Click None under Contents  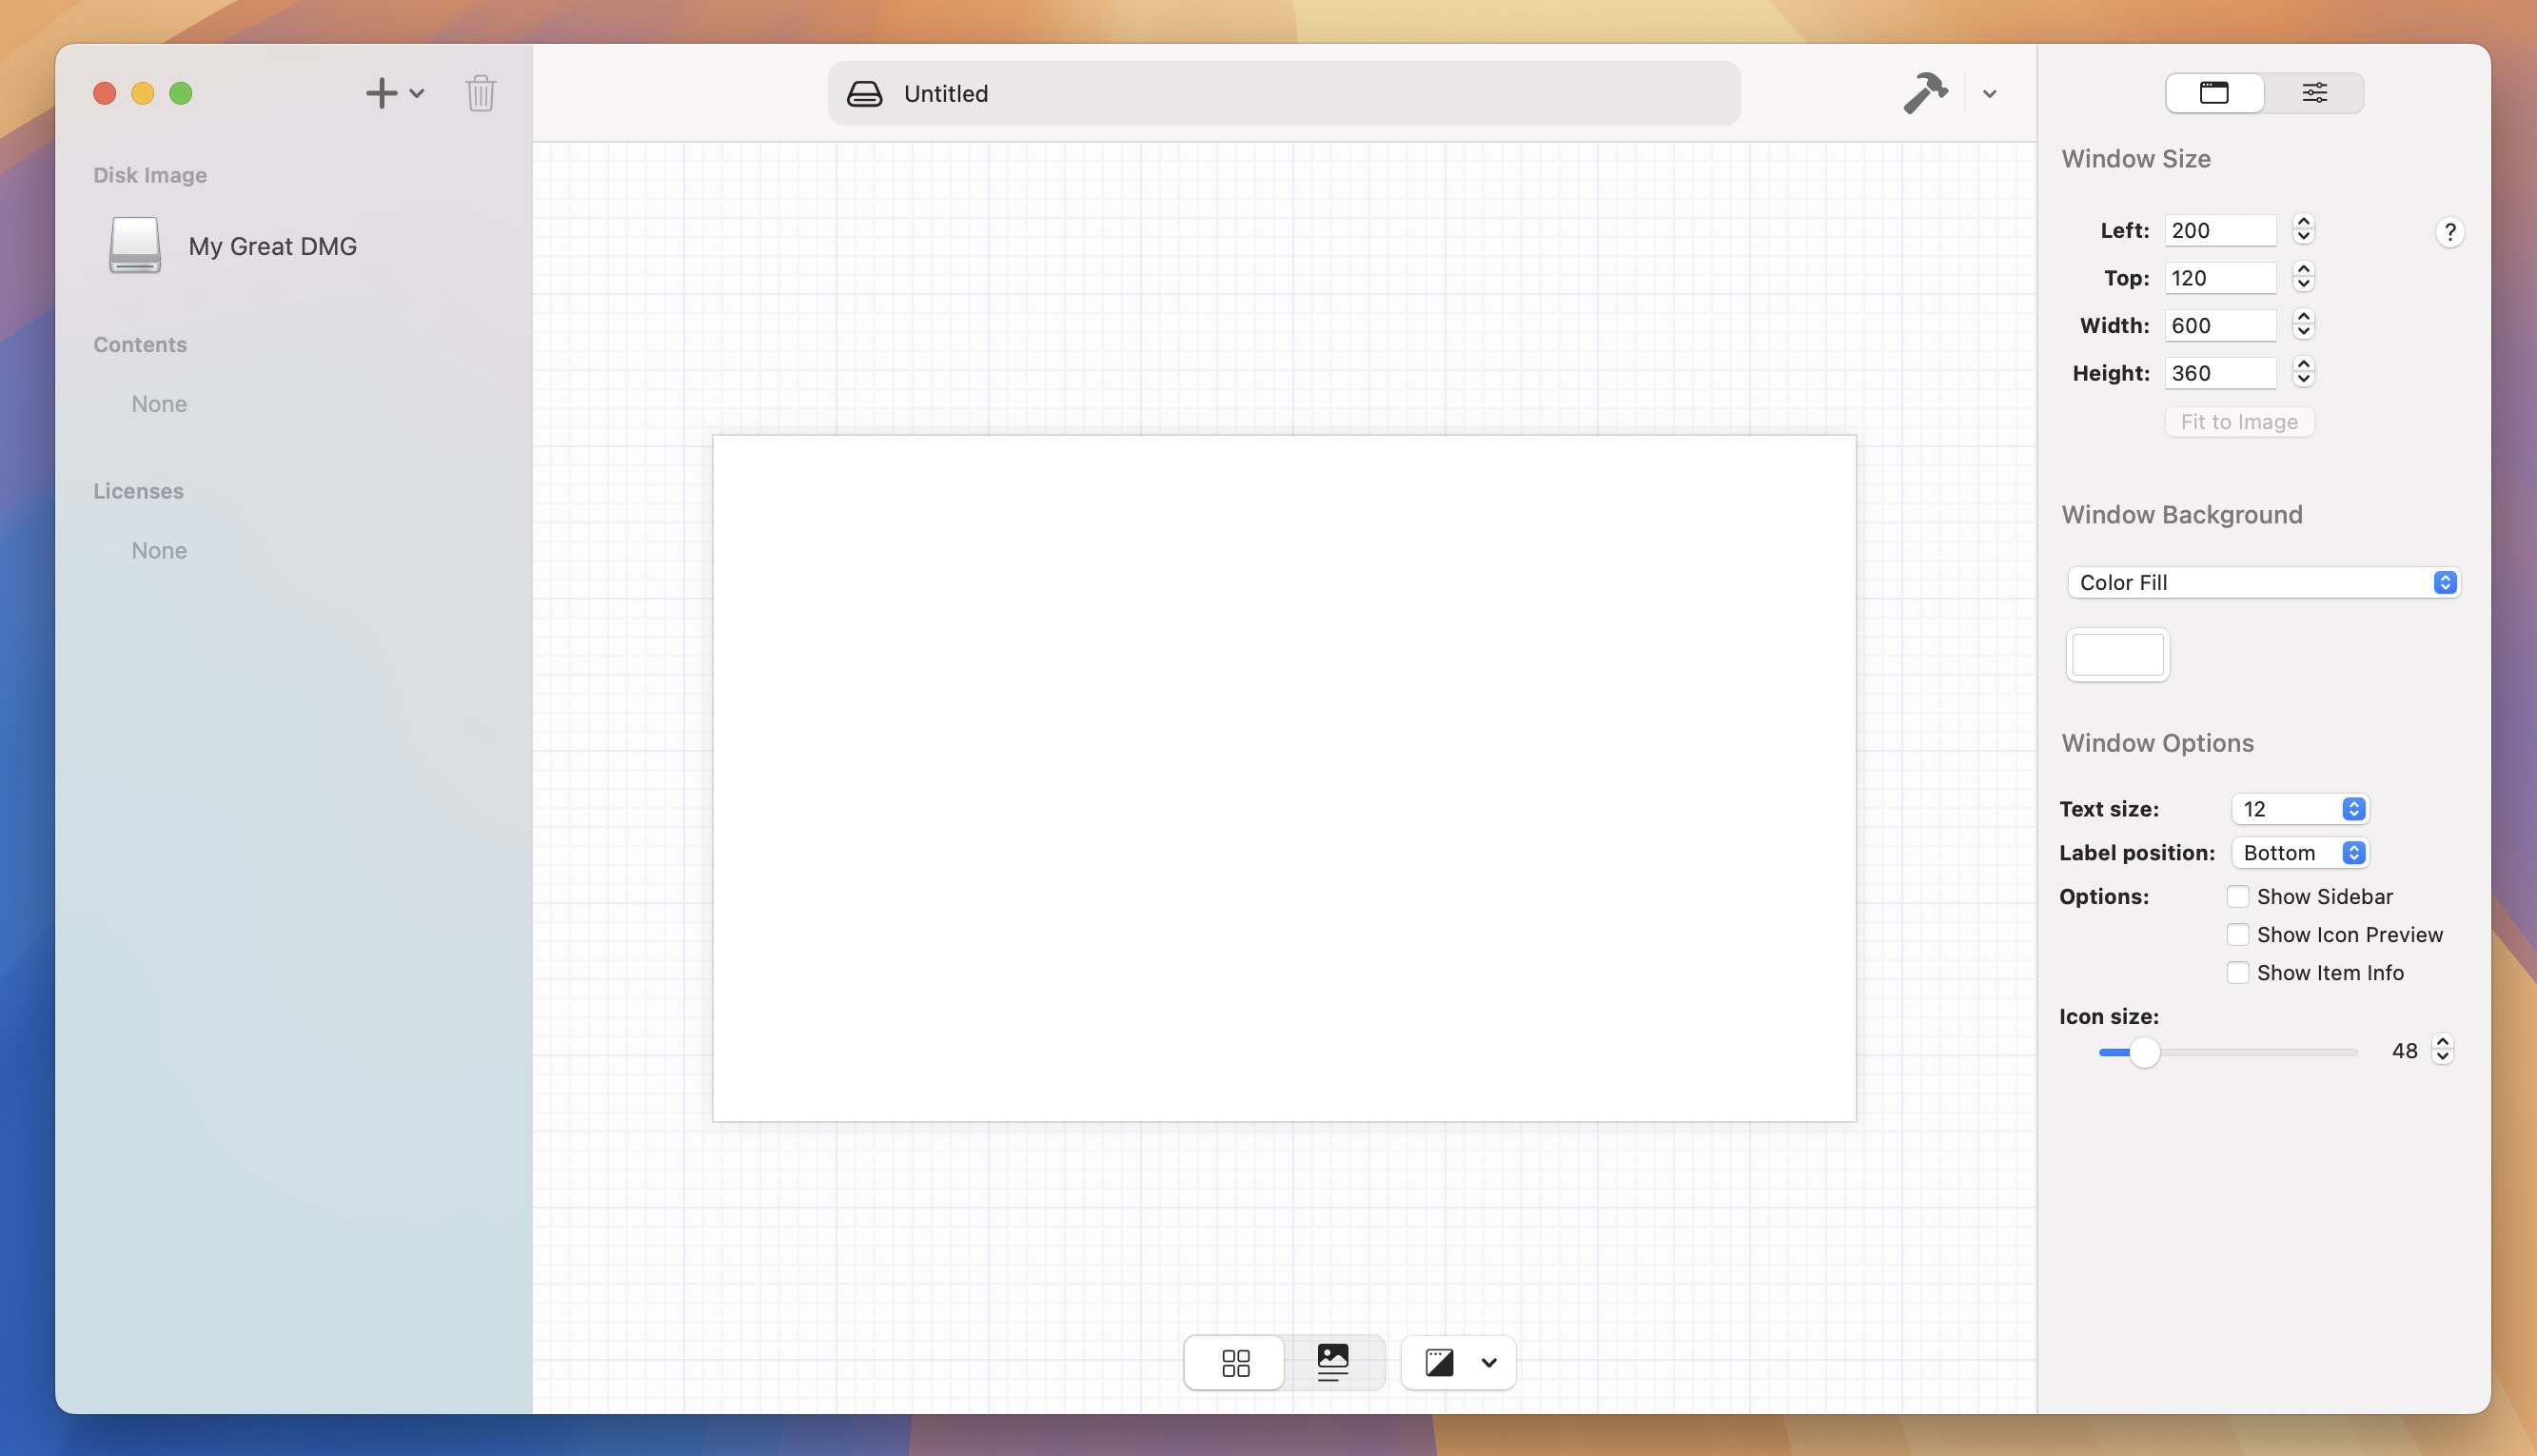tap(158, 404)
